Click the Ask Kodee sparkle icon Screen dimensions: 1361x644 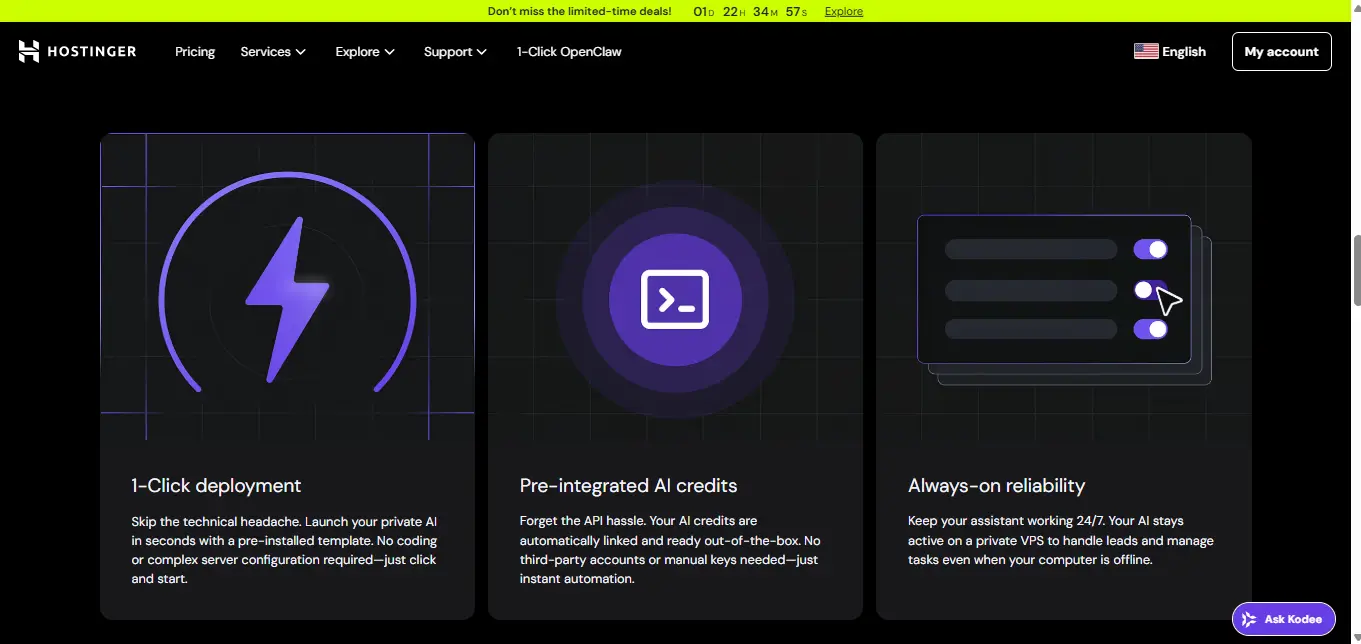click(1249, 619)
